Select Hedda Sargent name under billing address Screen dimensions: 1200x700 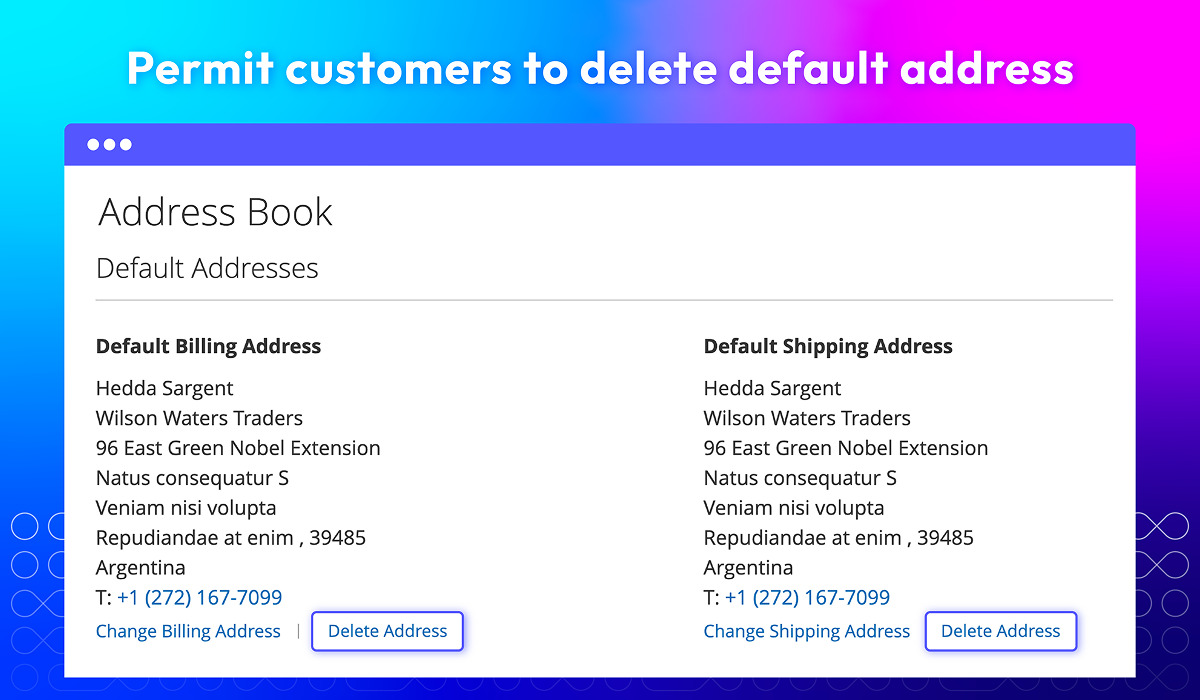(165, 388)
